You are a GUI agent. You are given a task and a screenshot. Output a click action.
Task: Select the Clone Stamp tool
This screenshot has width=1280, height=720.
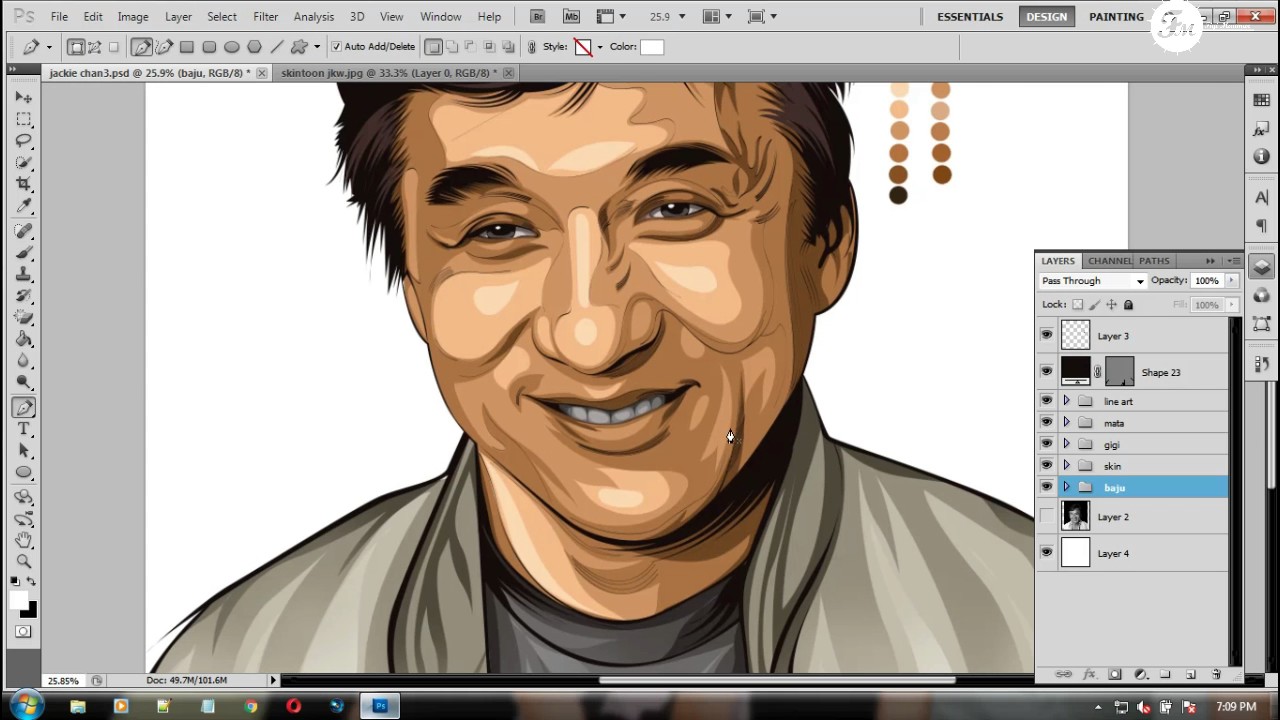24,274
